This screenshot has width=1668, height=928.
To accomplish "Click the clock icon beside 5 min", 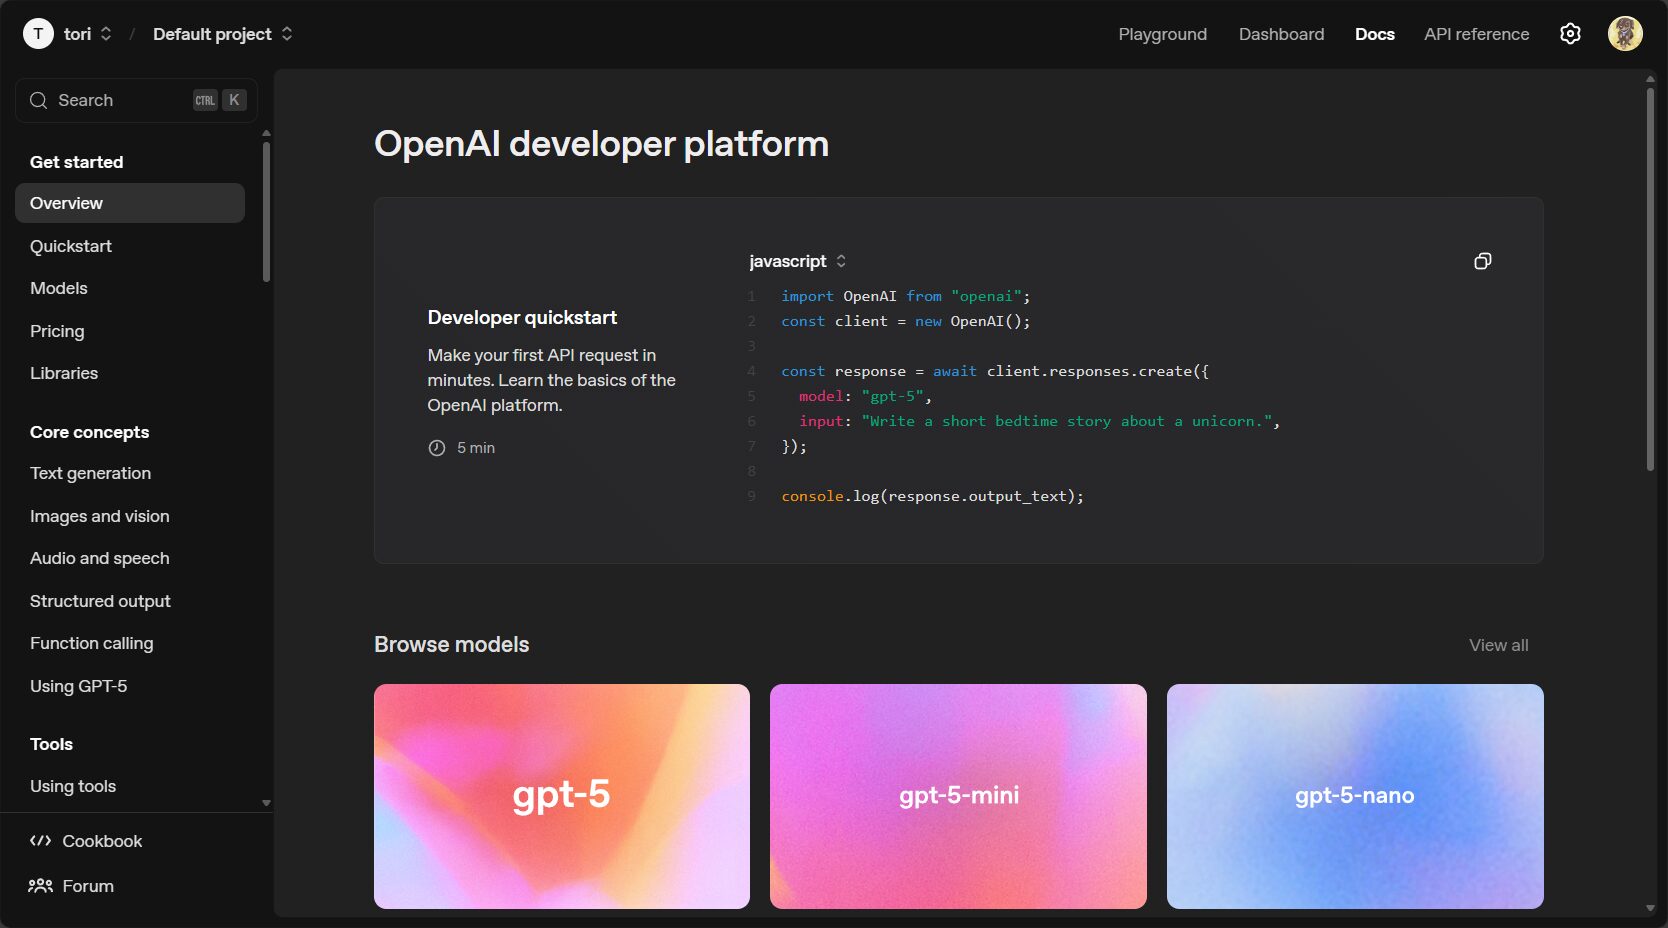I will [437, 448].
